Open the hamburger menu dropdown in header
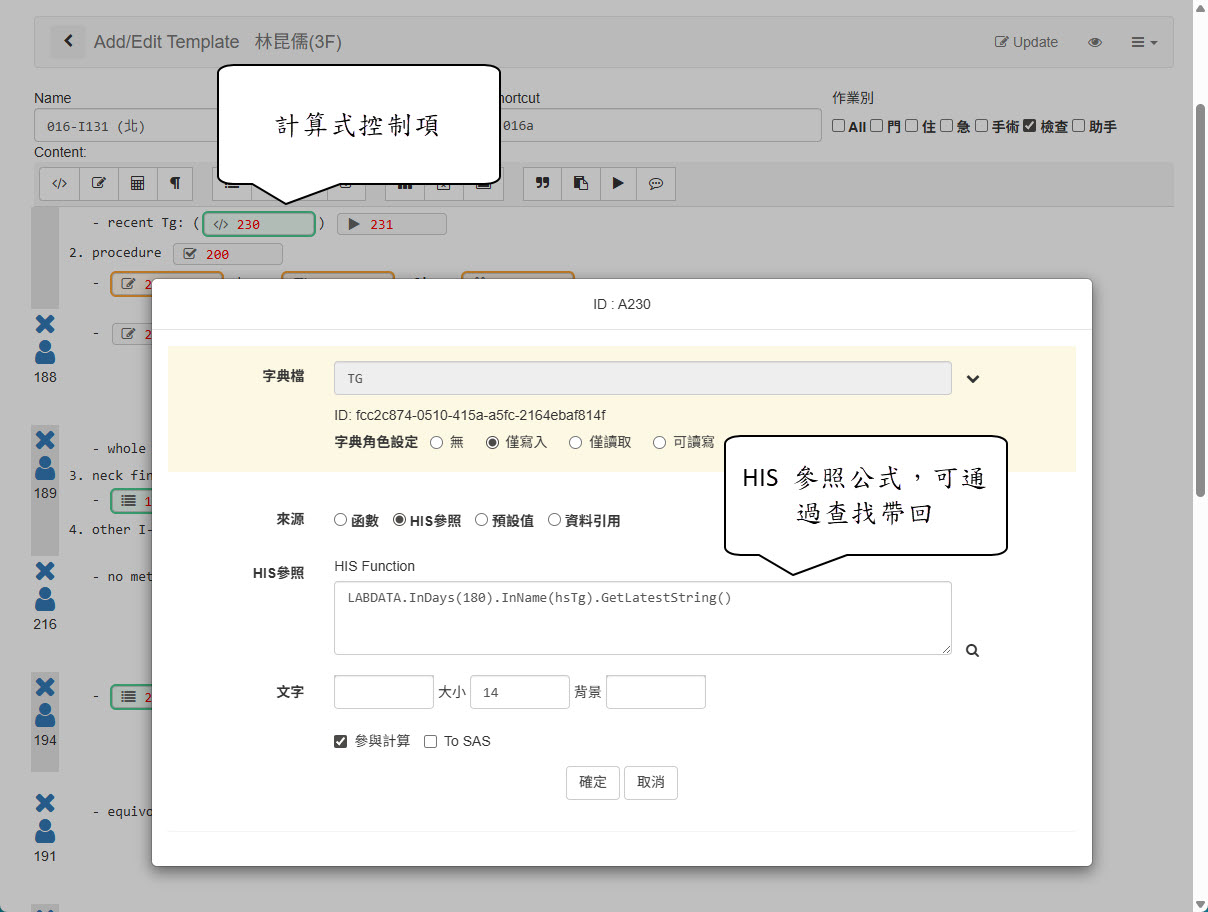The image size is (1208, 912). 1144,42
